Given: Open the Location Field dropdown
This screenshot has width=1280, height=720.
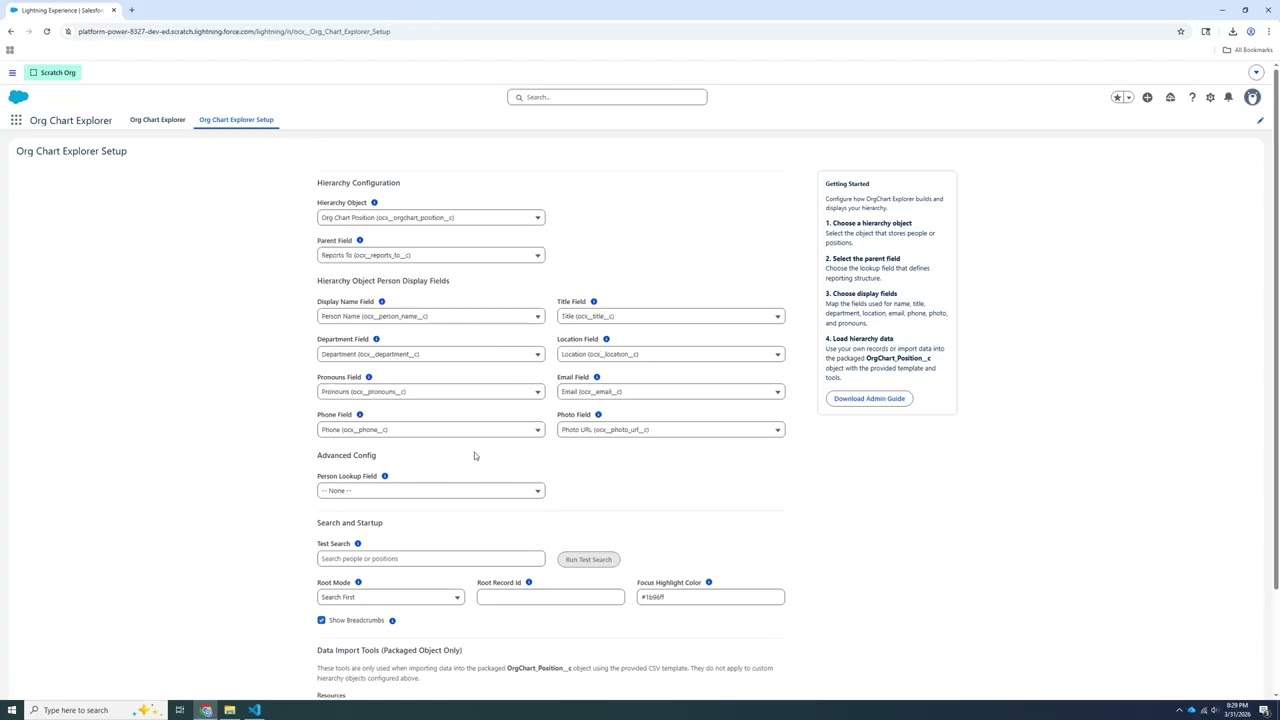Looking at the screenshot, I should 671,354.
